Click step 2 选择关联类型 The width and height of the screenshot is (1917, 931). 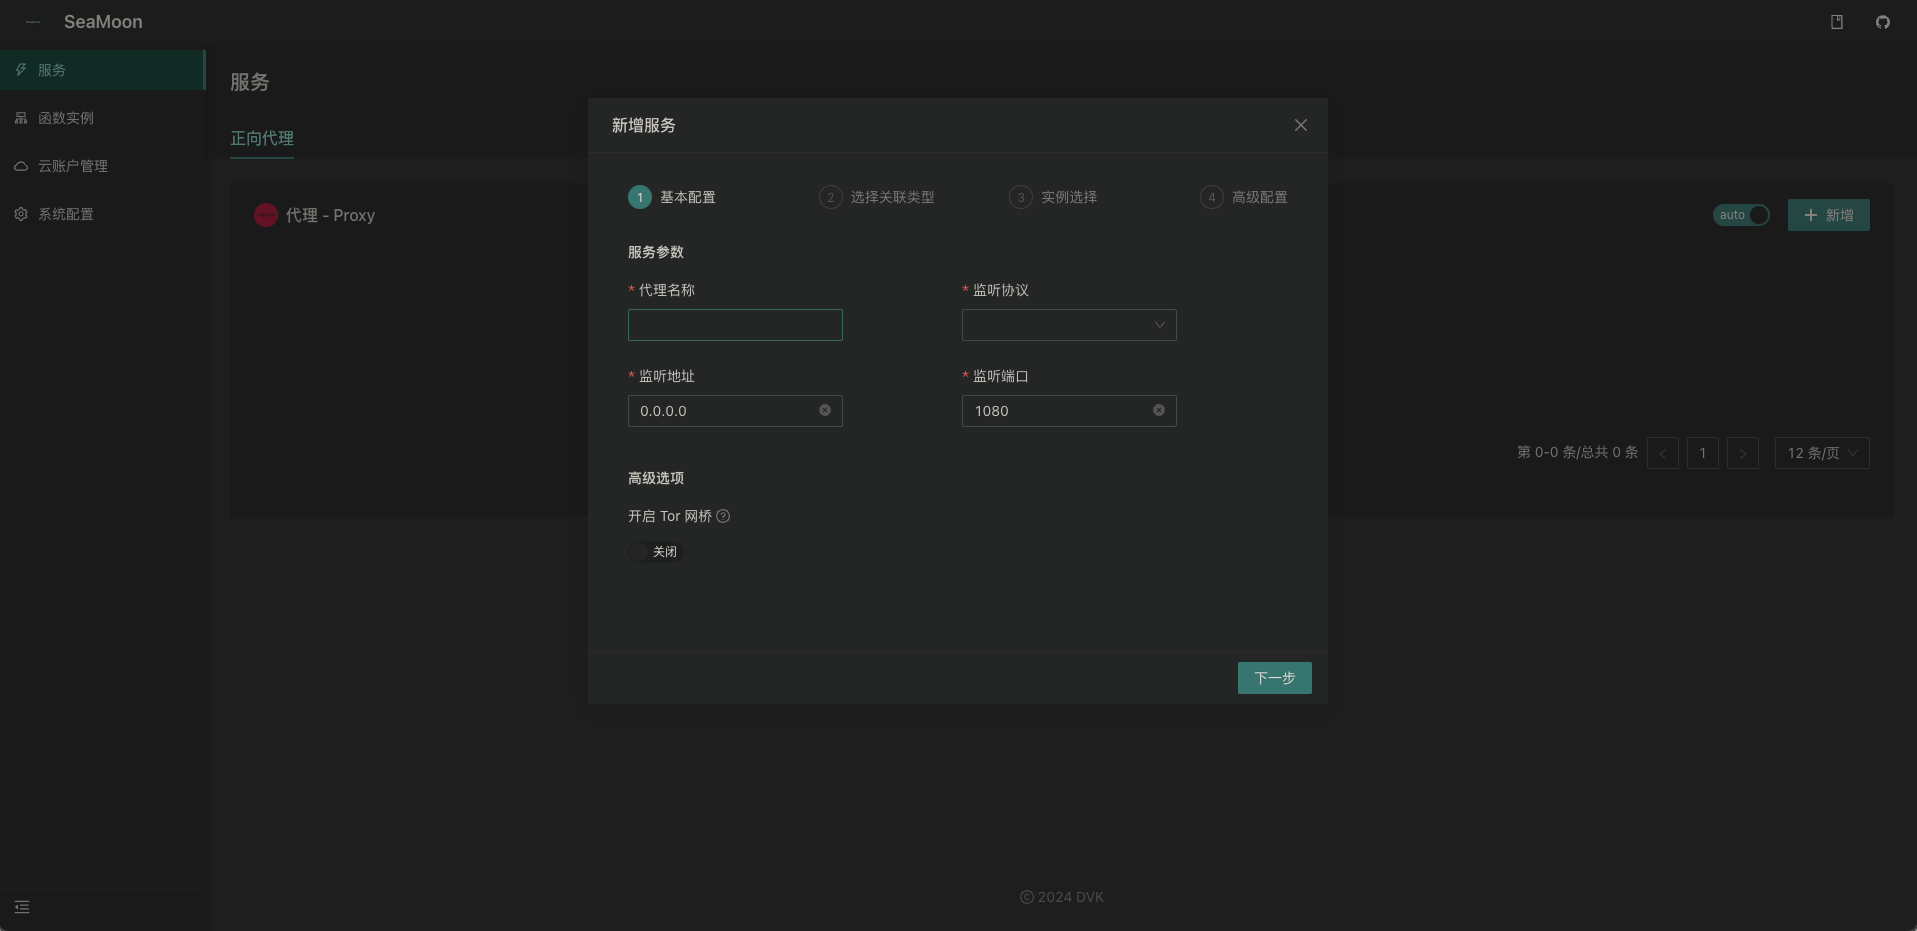coord(877,197)
